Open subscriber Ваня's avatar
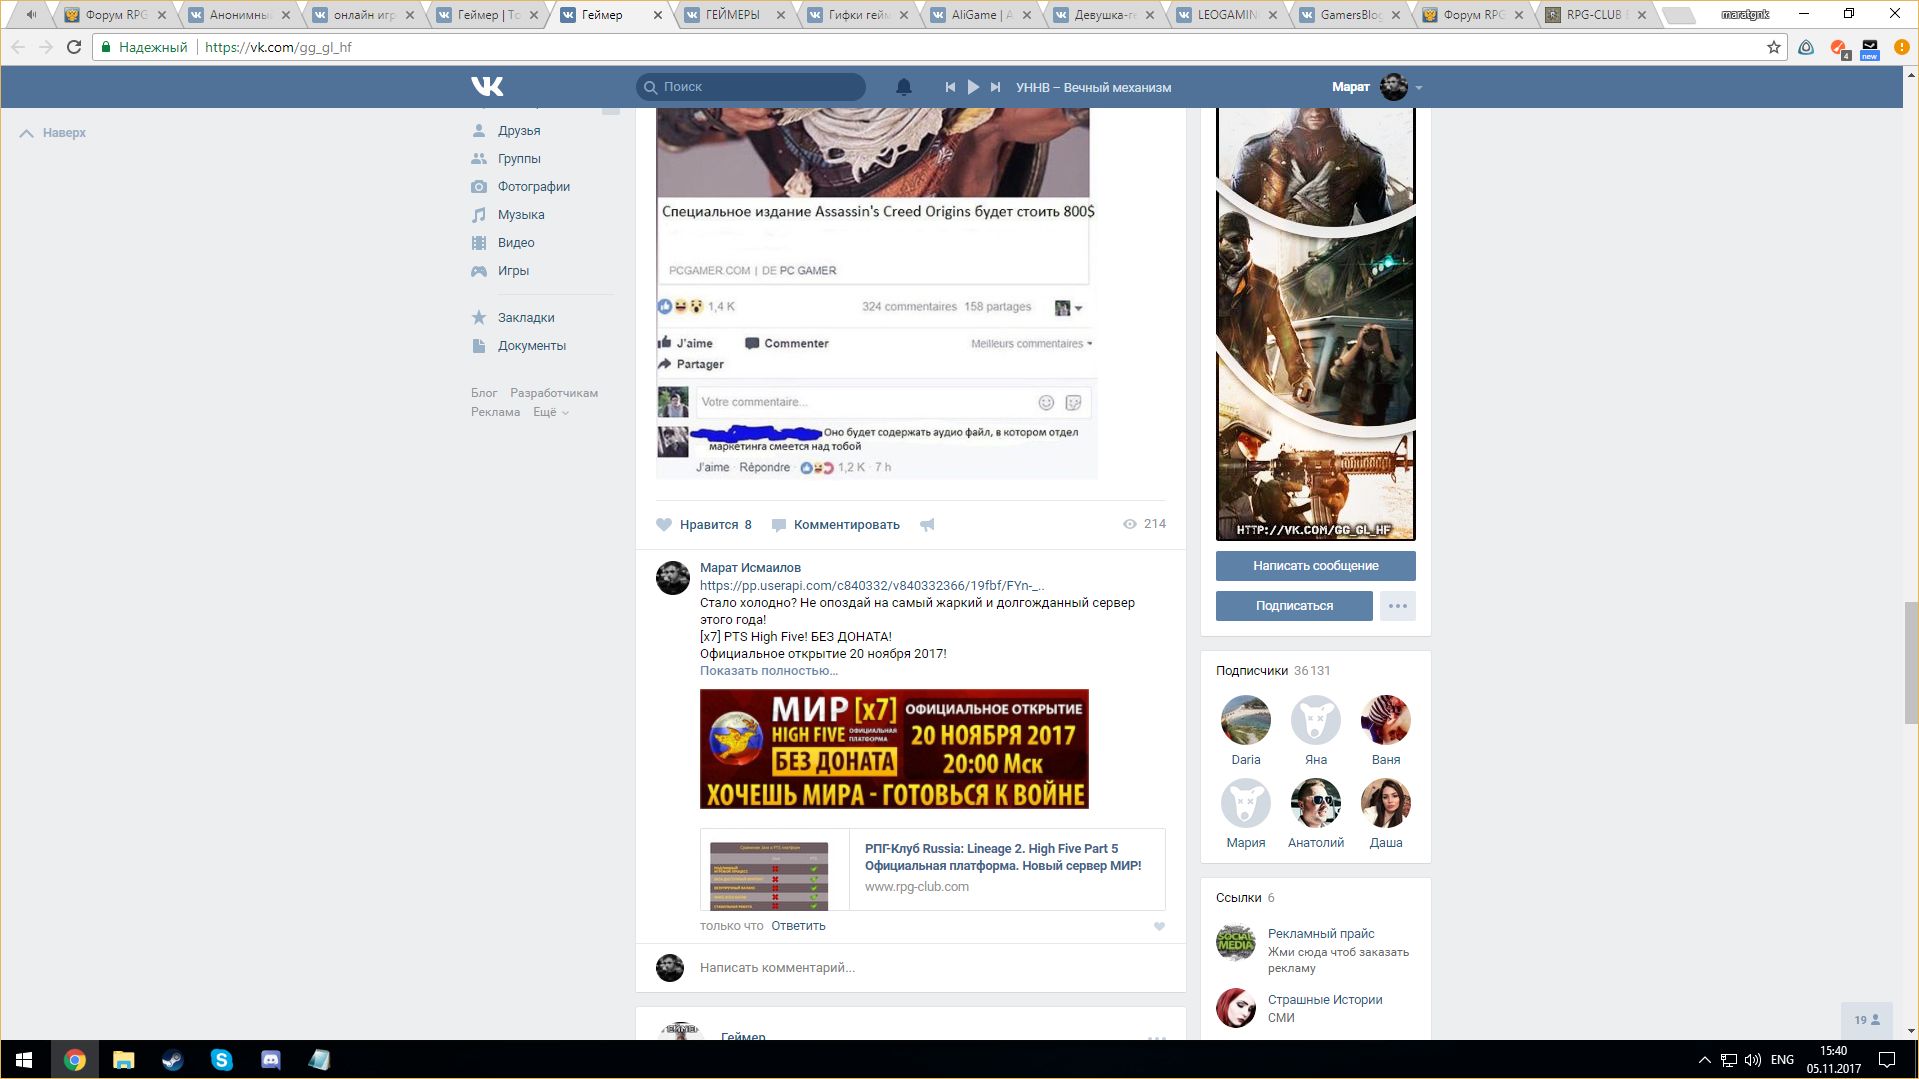This screenshot has height=1079, width=1919. click(x=1386, y=720)
